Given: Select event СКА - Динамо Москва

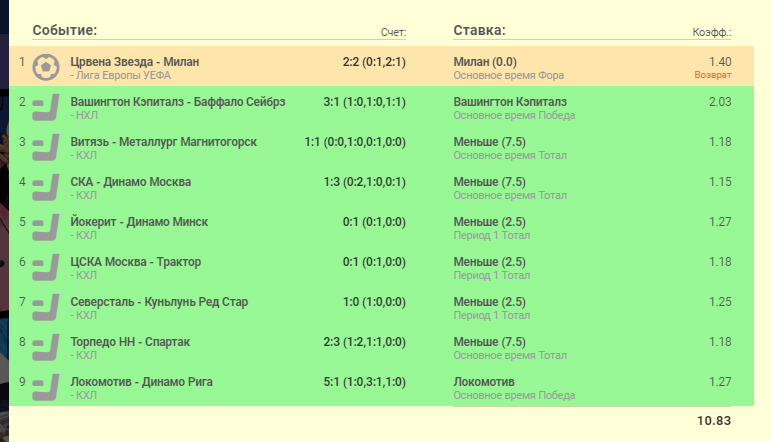Looking at the screenshot, I should pyautogui.click(x=130, y=182).
